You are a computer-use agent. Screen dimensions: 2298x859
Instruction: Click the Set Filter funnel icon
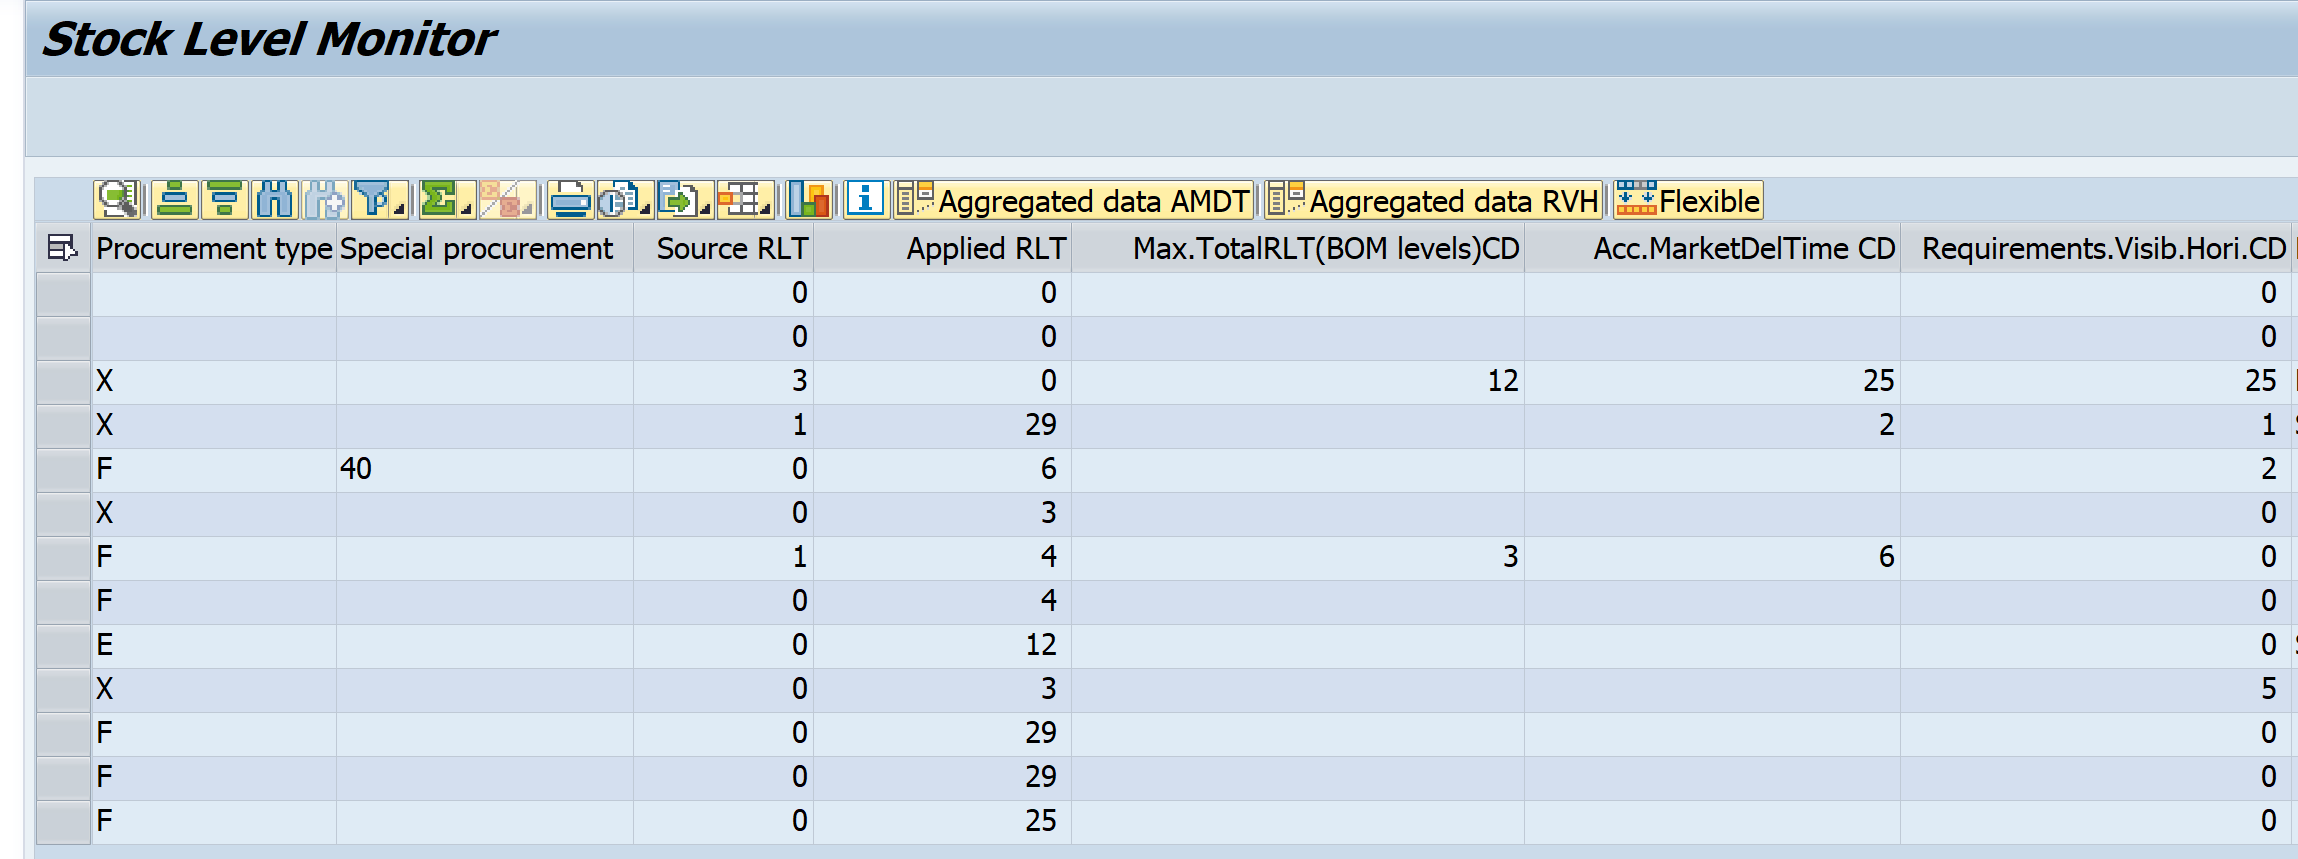click(373, 200)
